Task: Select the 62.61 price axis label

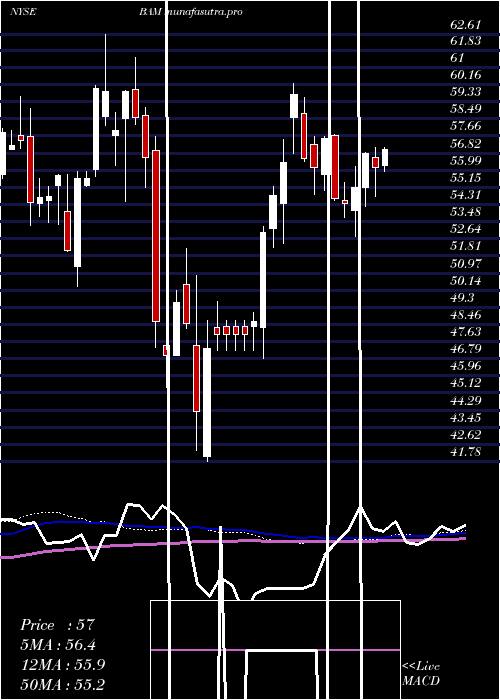Action: pyautogui.click(x=466, y=24)
